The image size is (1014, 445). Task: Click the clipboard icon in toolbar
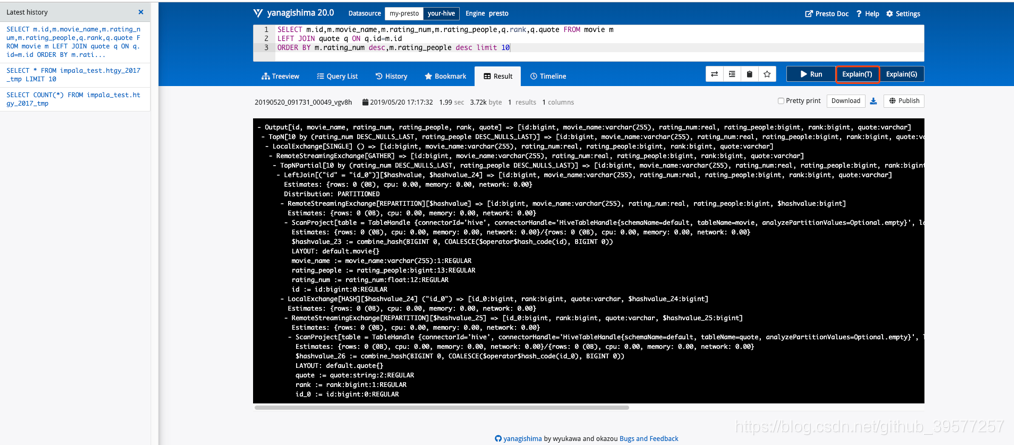click(x=749, y=74)
